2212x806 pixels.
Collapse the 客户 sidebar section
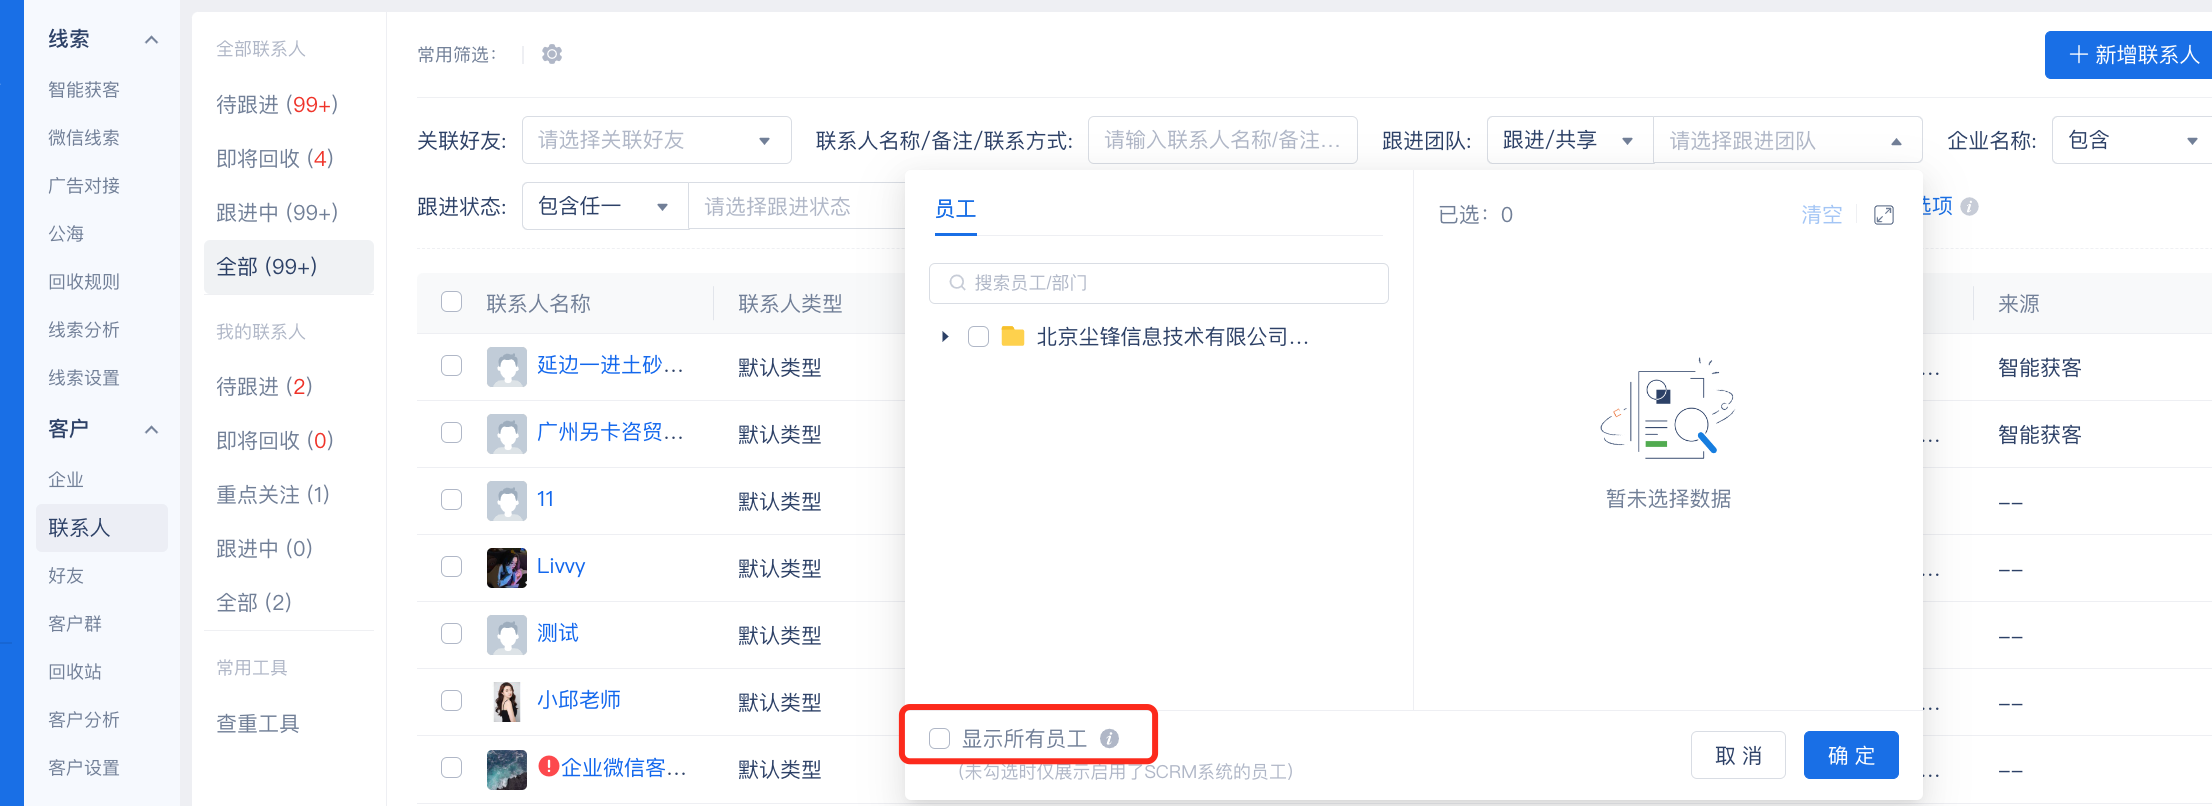152,430
